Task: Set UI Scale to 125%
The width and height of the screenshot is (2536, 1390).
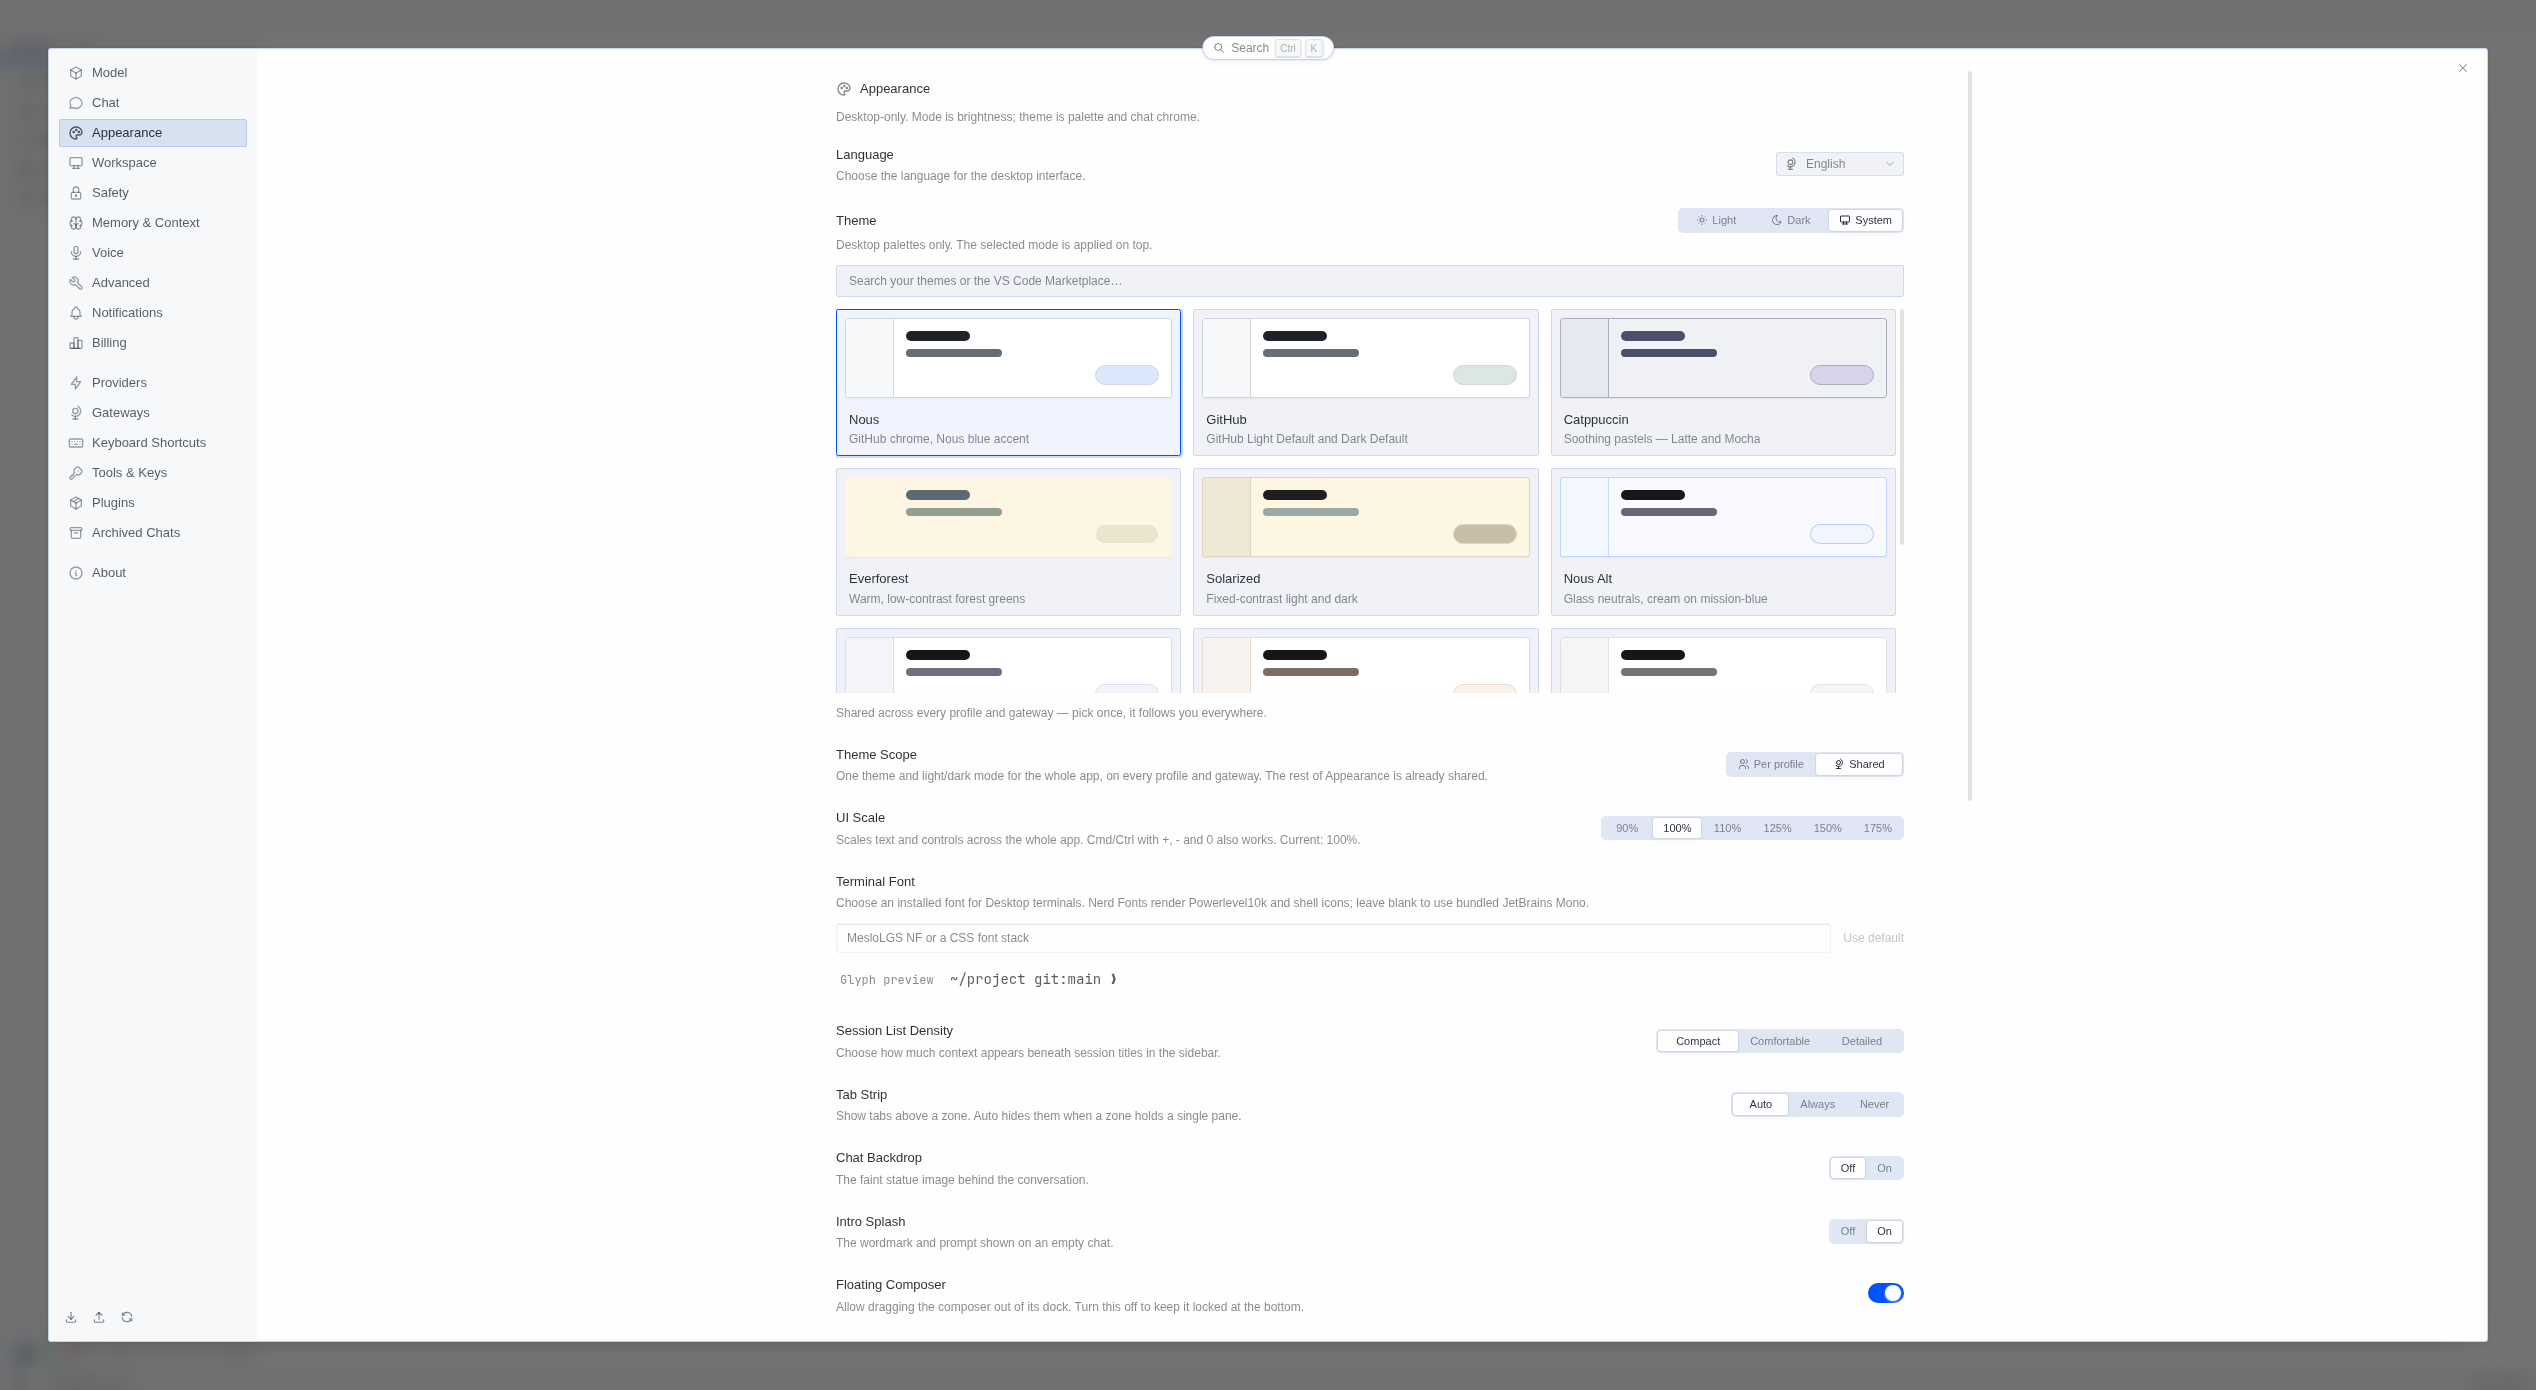Action: tap(1777, 828)
